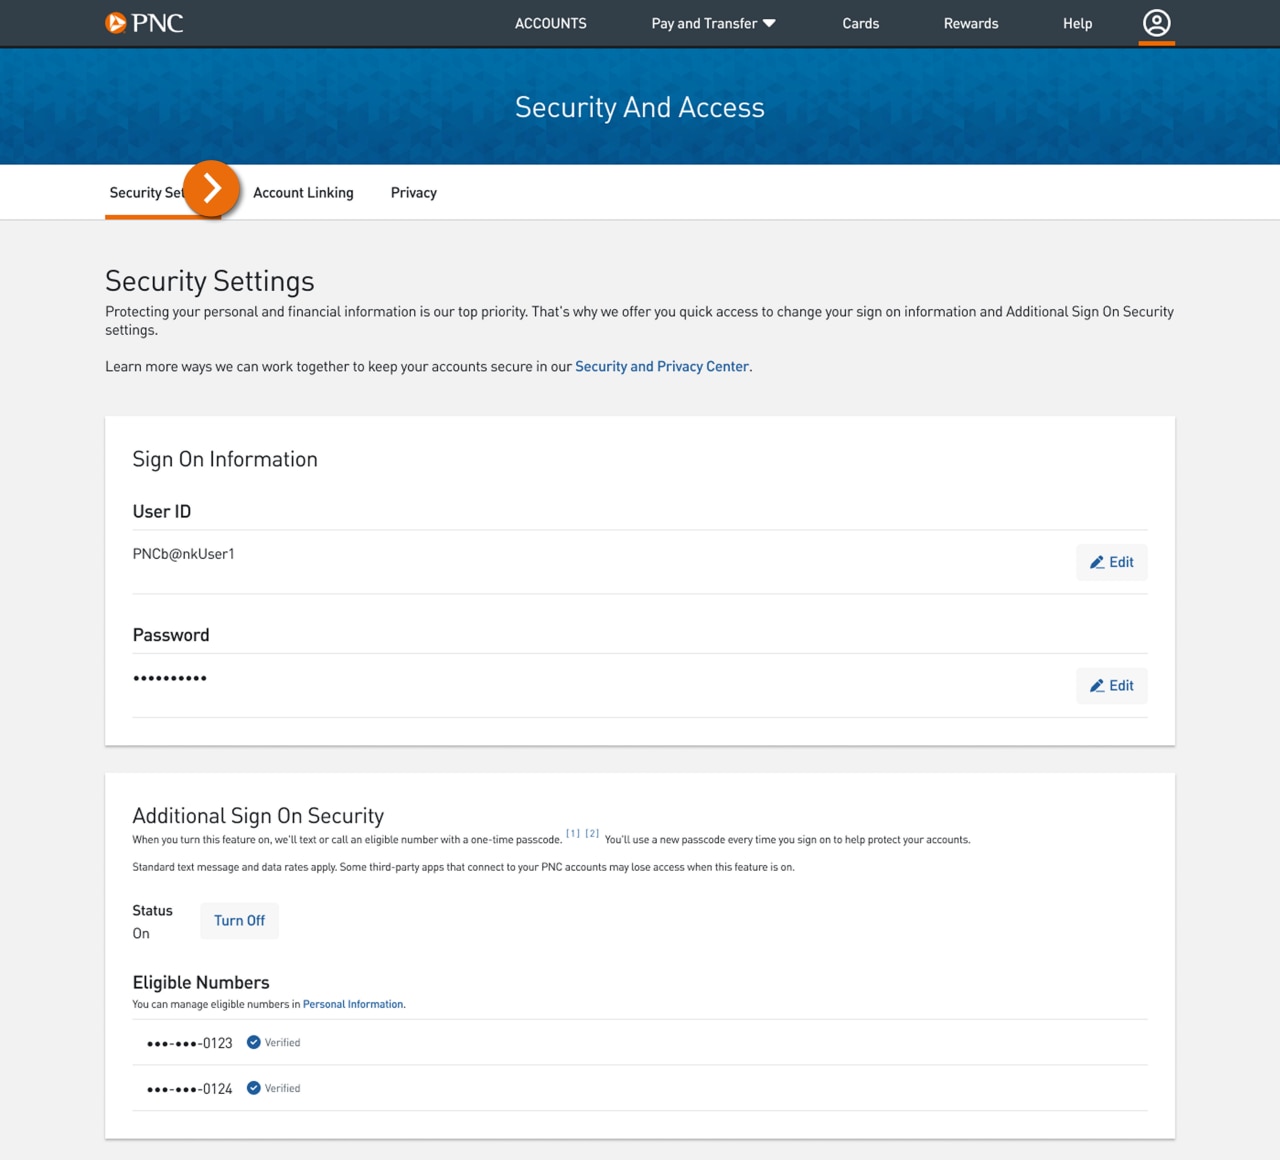The width and height of the screenshot is (1280, 1160).
Task: Turn off Additional Sign On Security
Action: [x=239, y=920]
